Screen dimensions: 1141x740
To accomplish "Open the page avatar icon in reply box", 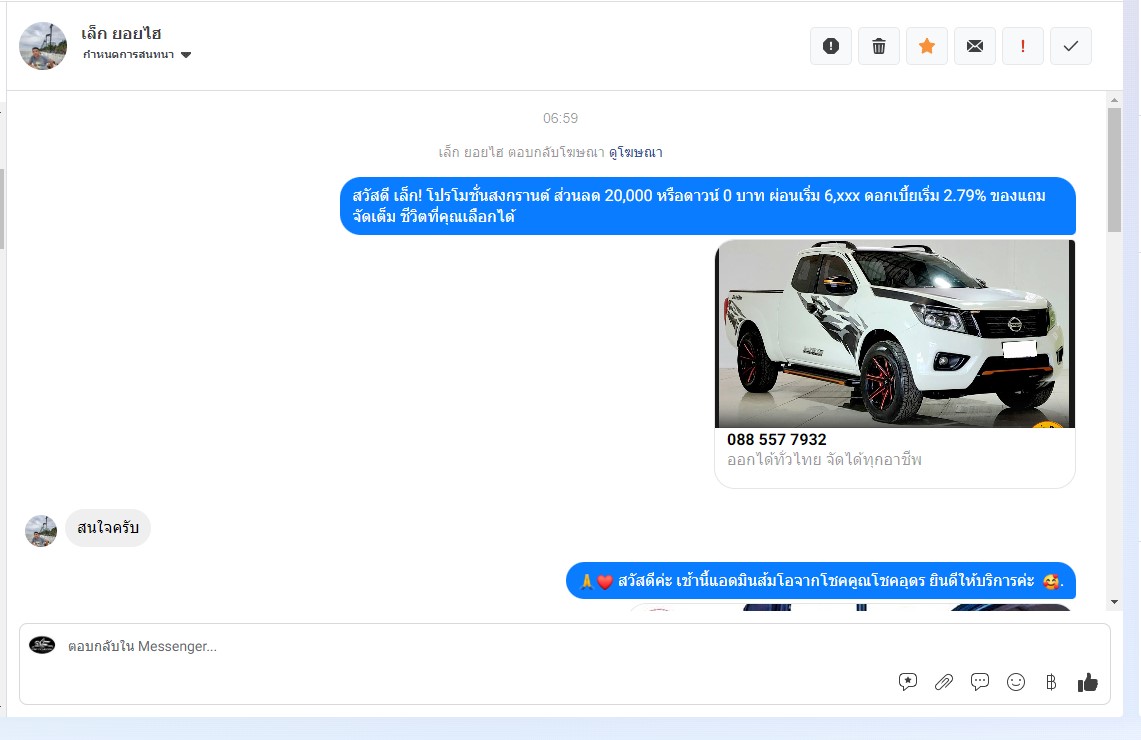I will pos(42,645).
